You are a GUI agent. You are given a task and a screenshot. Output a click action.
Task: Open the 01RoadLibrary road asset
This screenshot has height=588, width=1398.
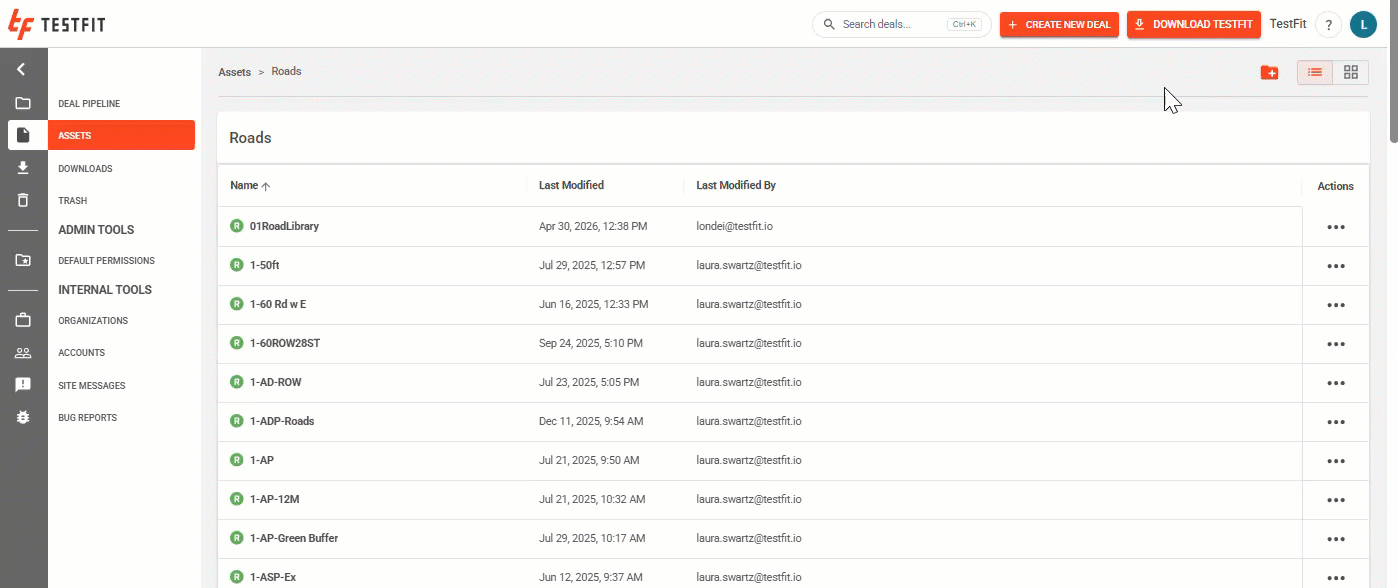click(284, 226)
